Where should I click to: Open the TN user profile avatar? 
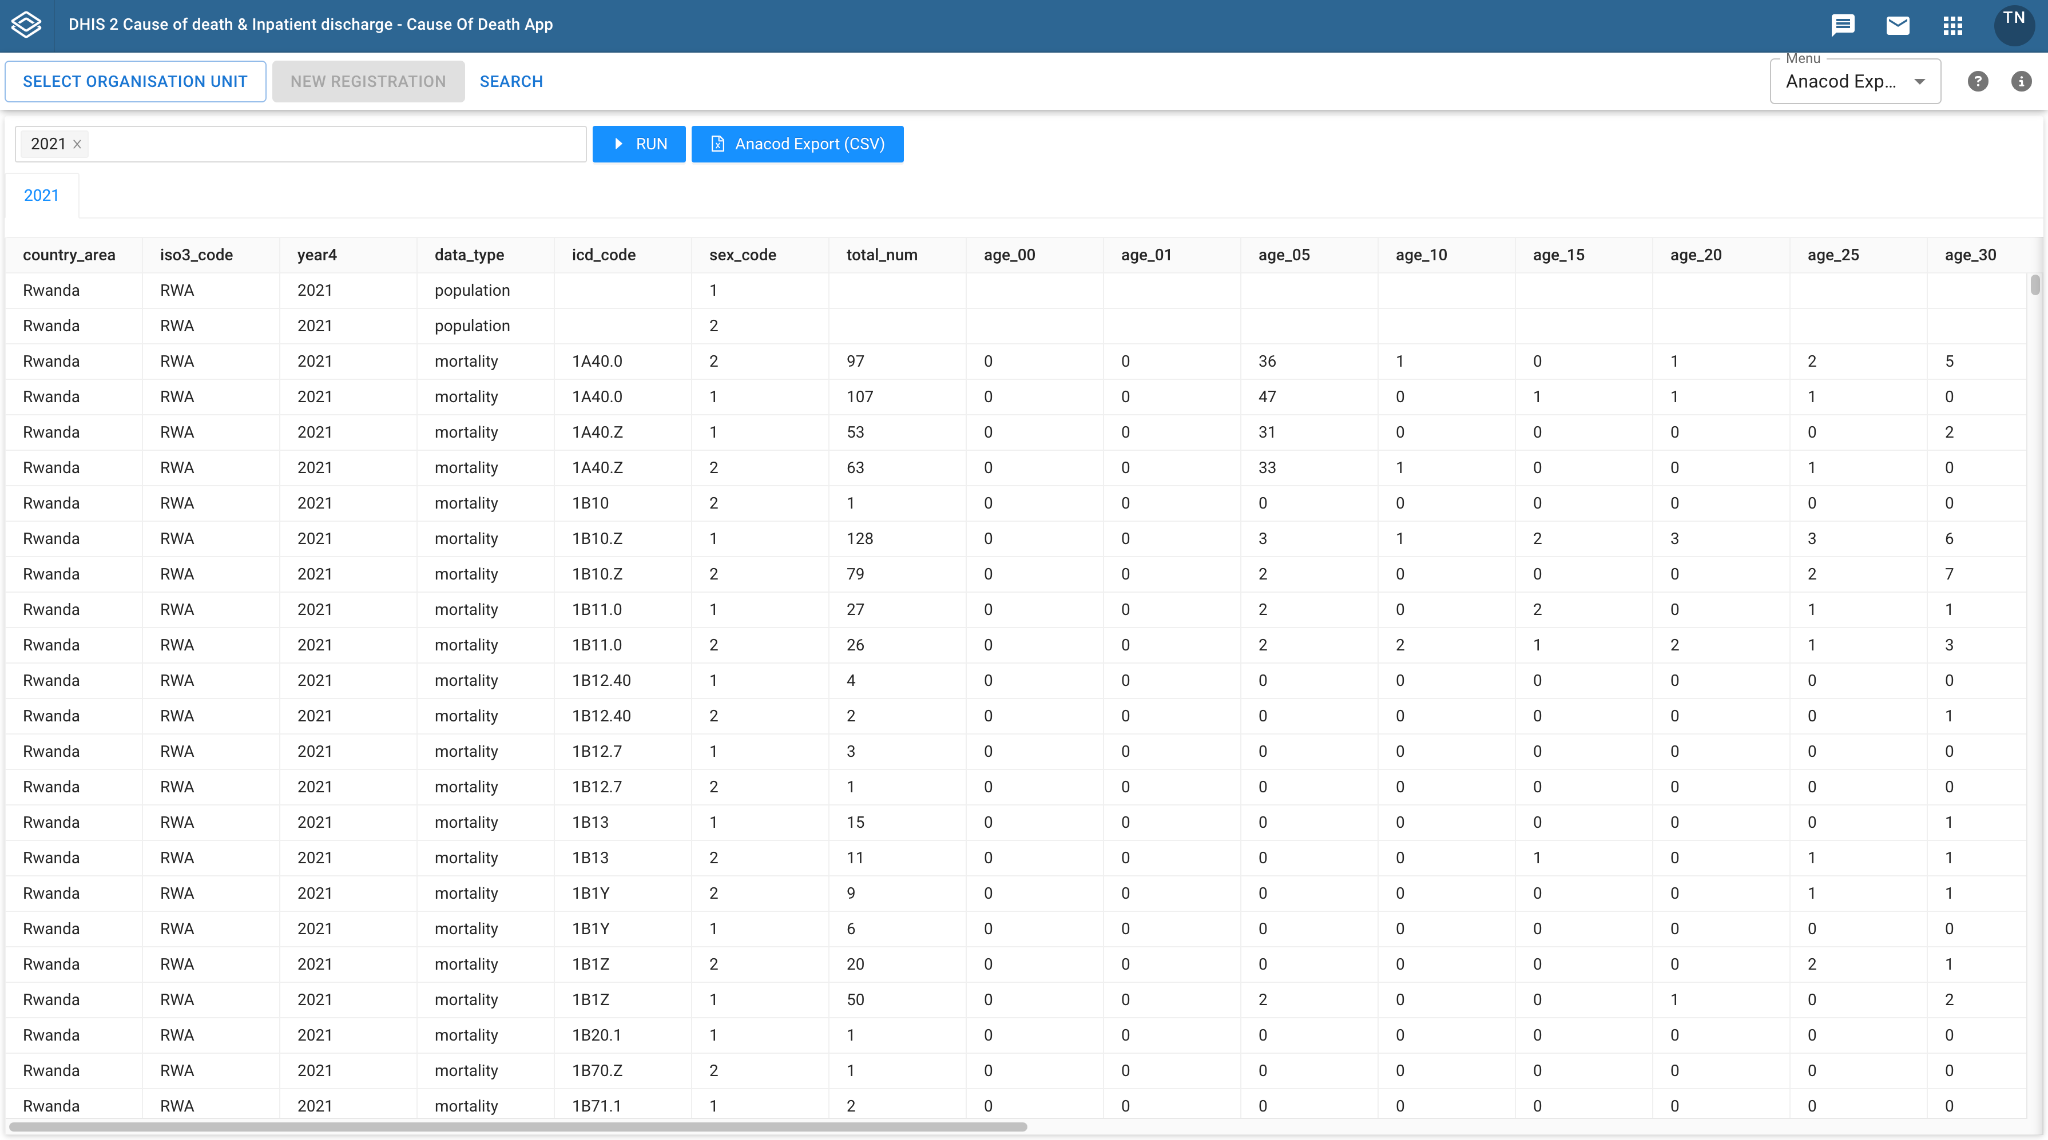click(x=2014, y=24)
